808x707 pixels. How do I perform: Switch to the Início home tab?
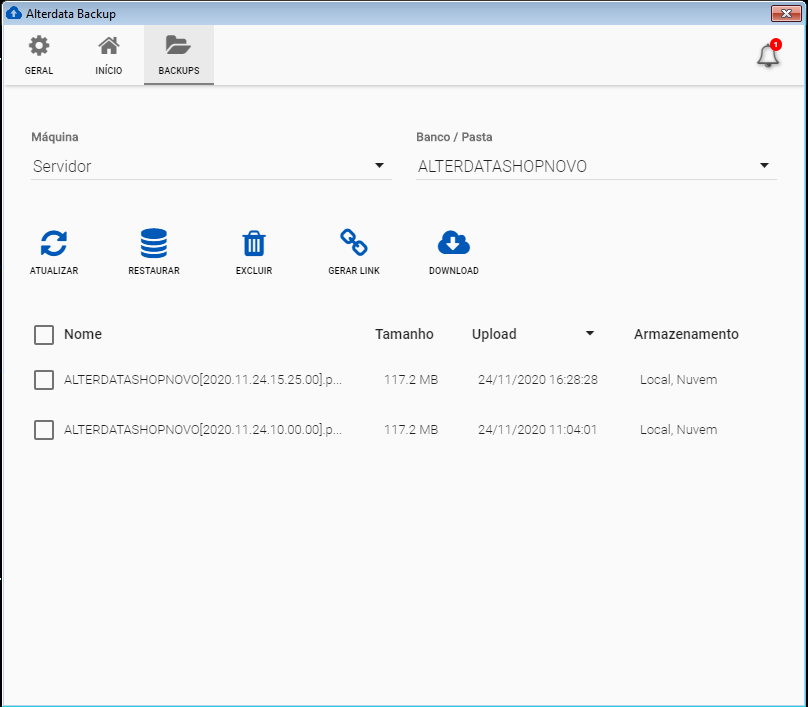109,55
